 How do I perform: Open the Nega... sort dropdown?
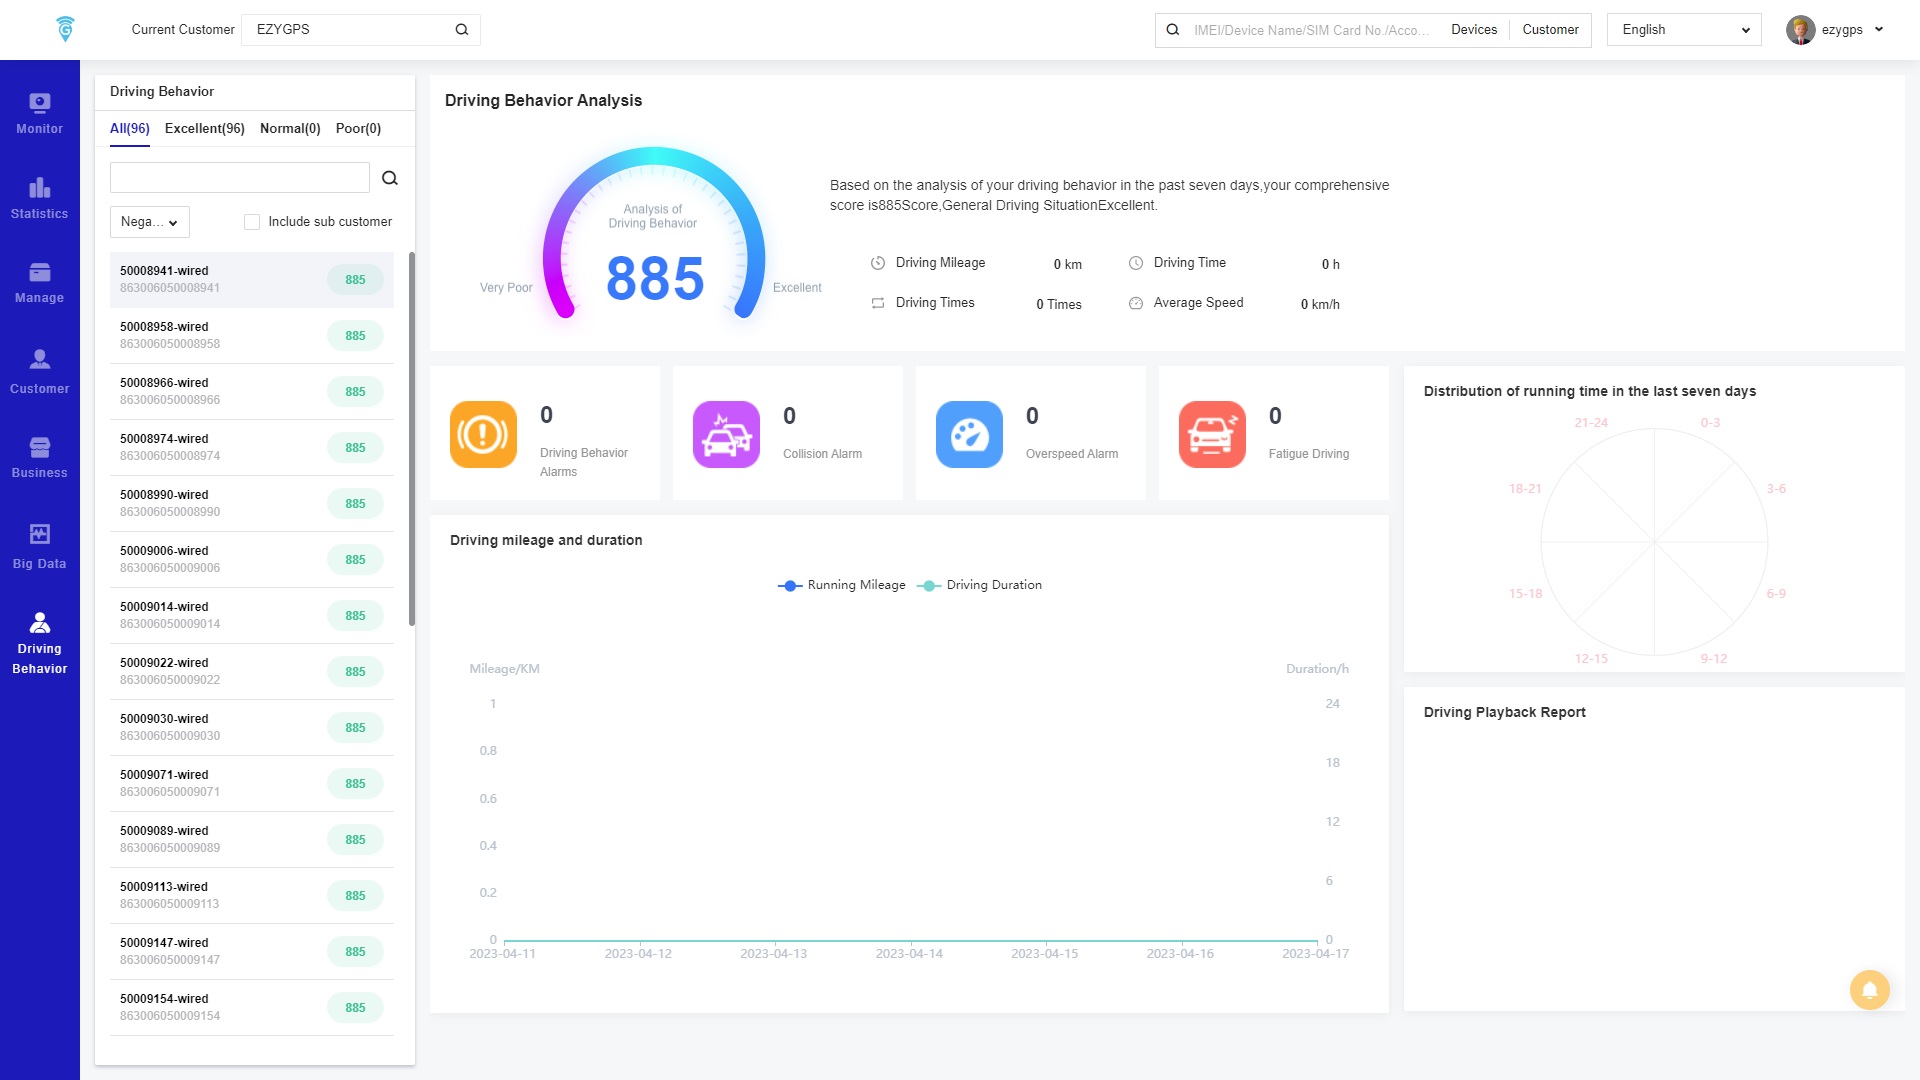tap(149, 222)
